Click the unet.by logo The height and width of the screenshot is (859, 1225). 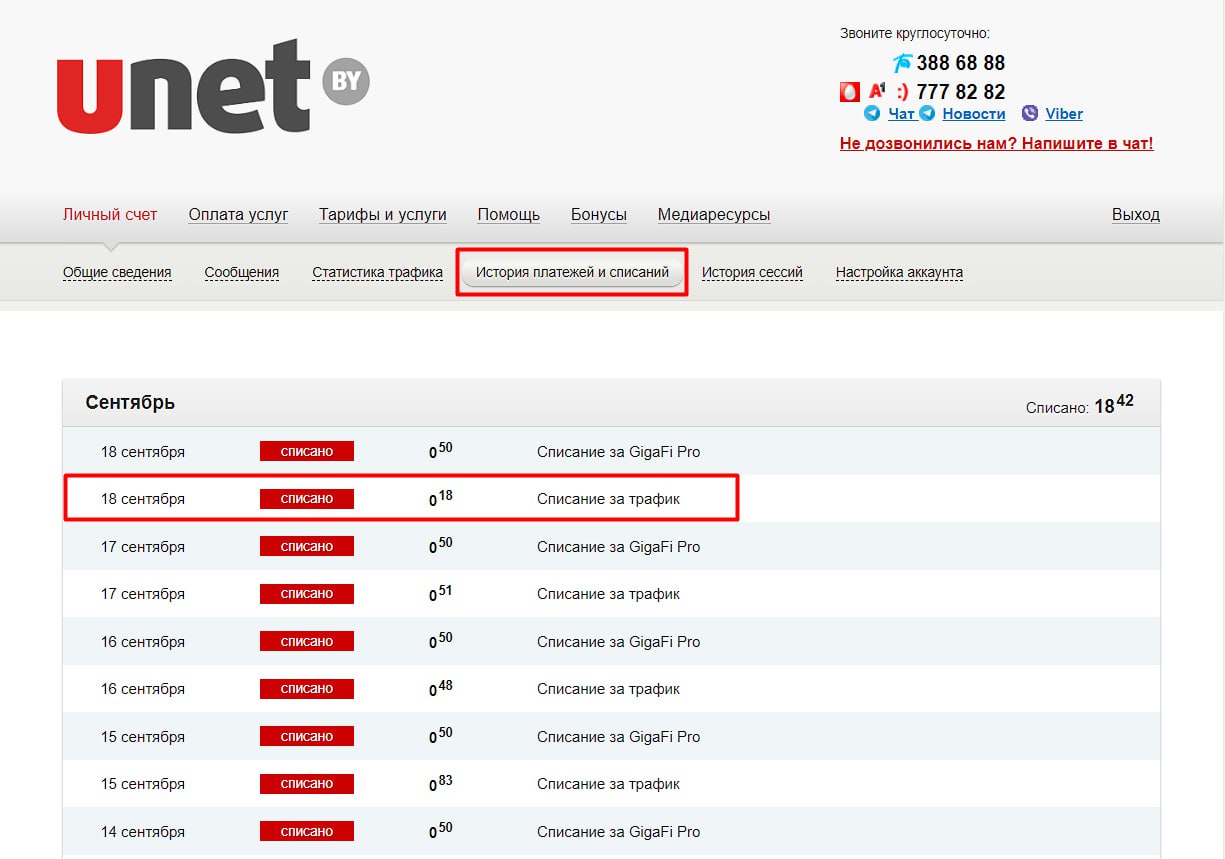(x=212, y=88)
